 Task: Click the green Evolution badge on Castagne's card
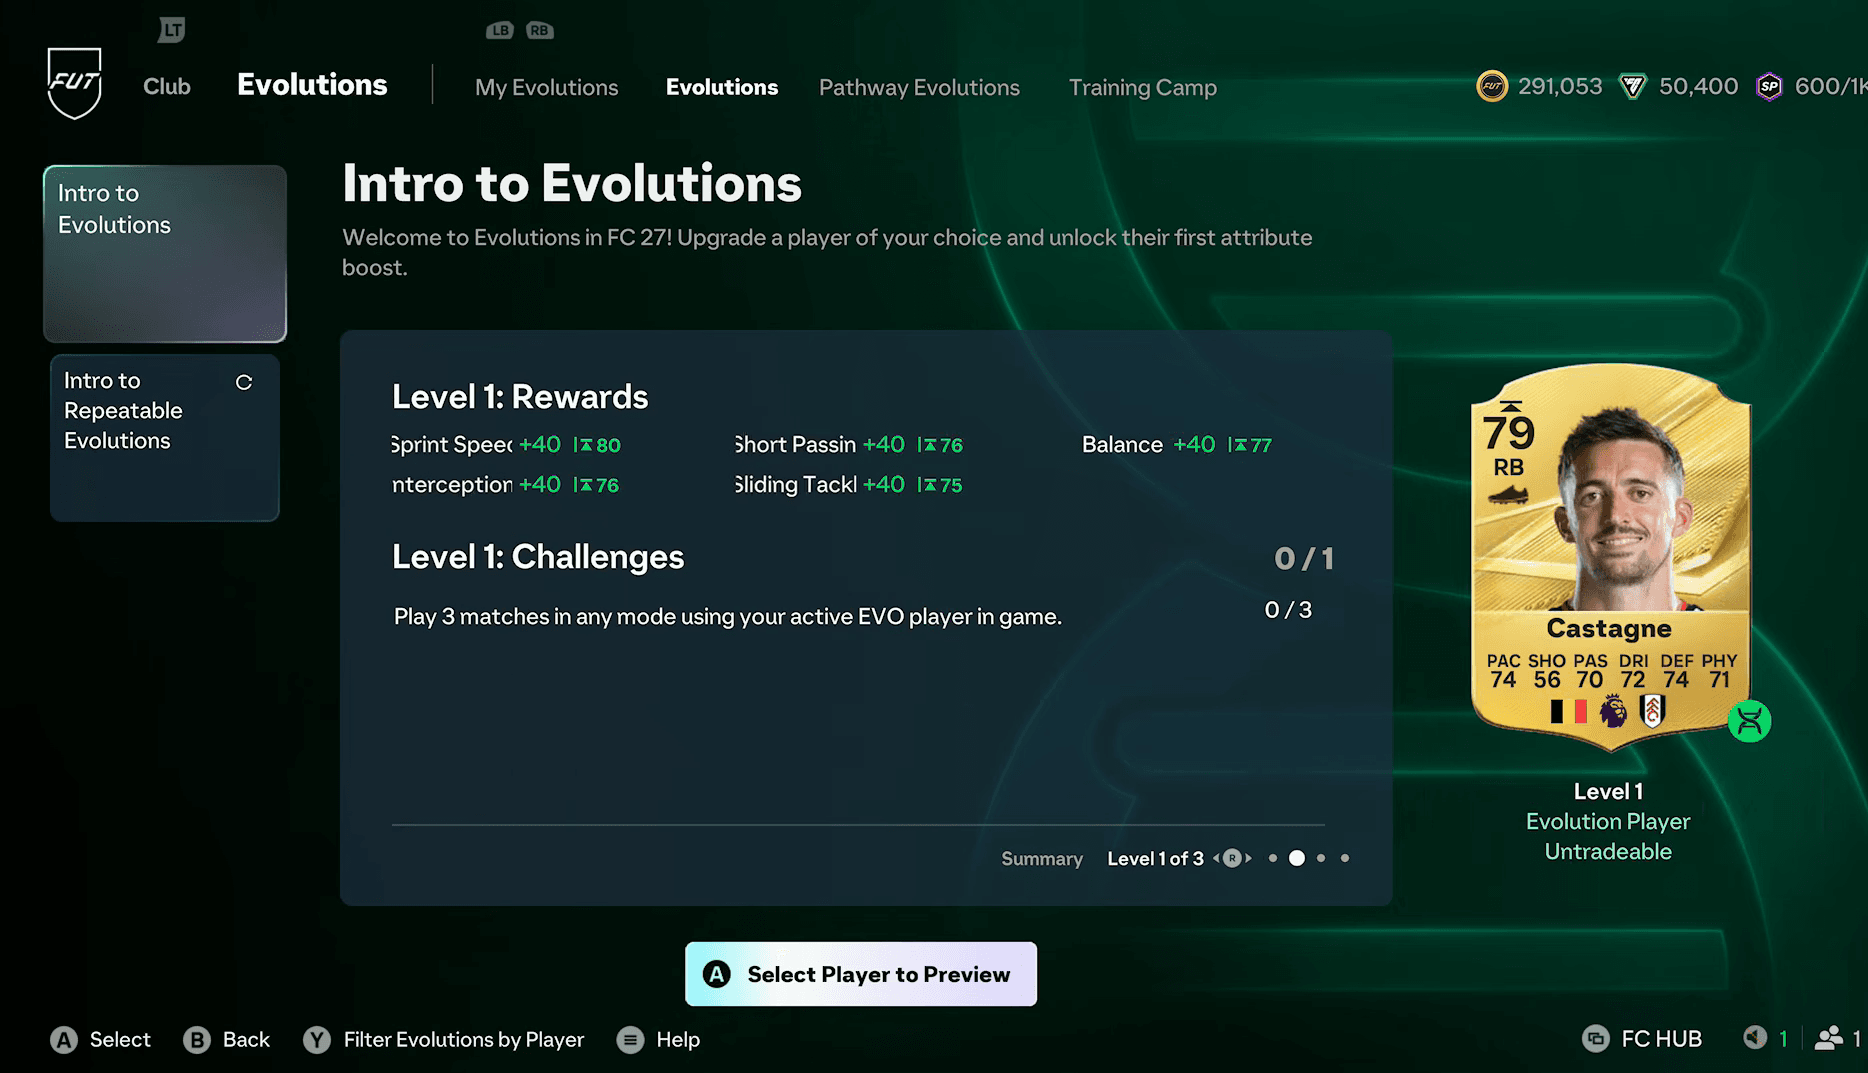[1750, 721]
